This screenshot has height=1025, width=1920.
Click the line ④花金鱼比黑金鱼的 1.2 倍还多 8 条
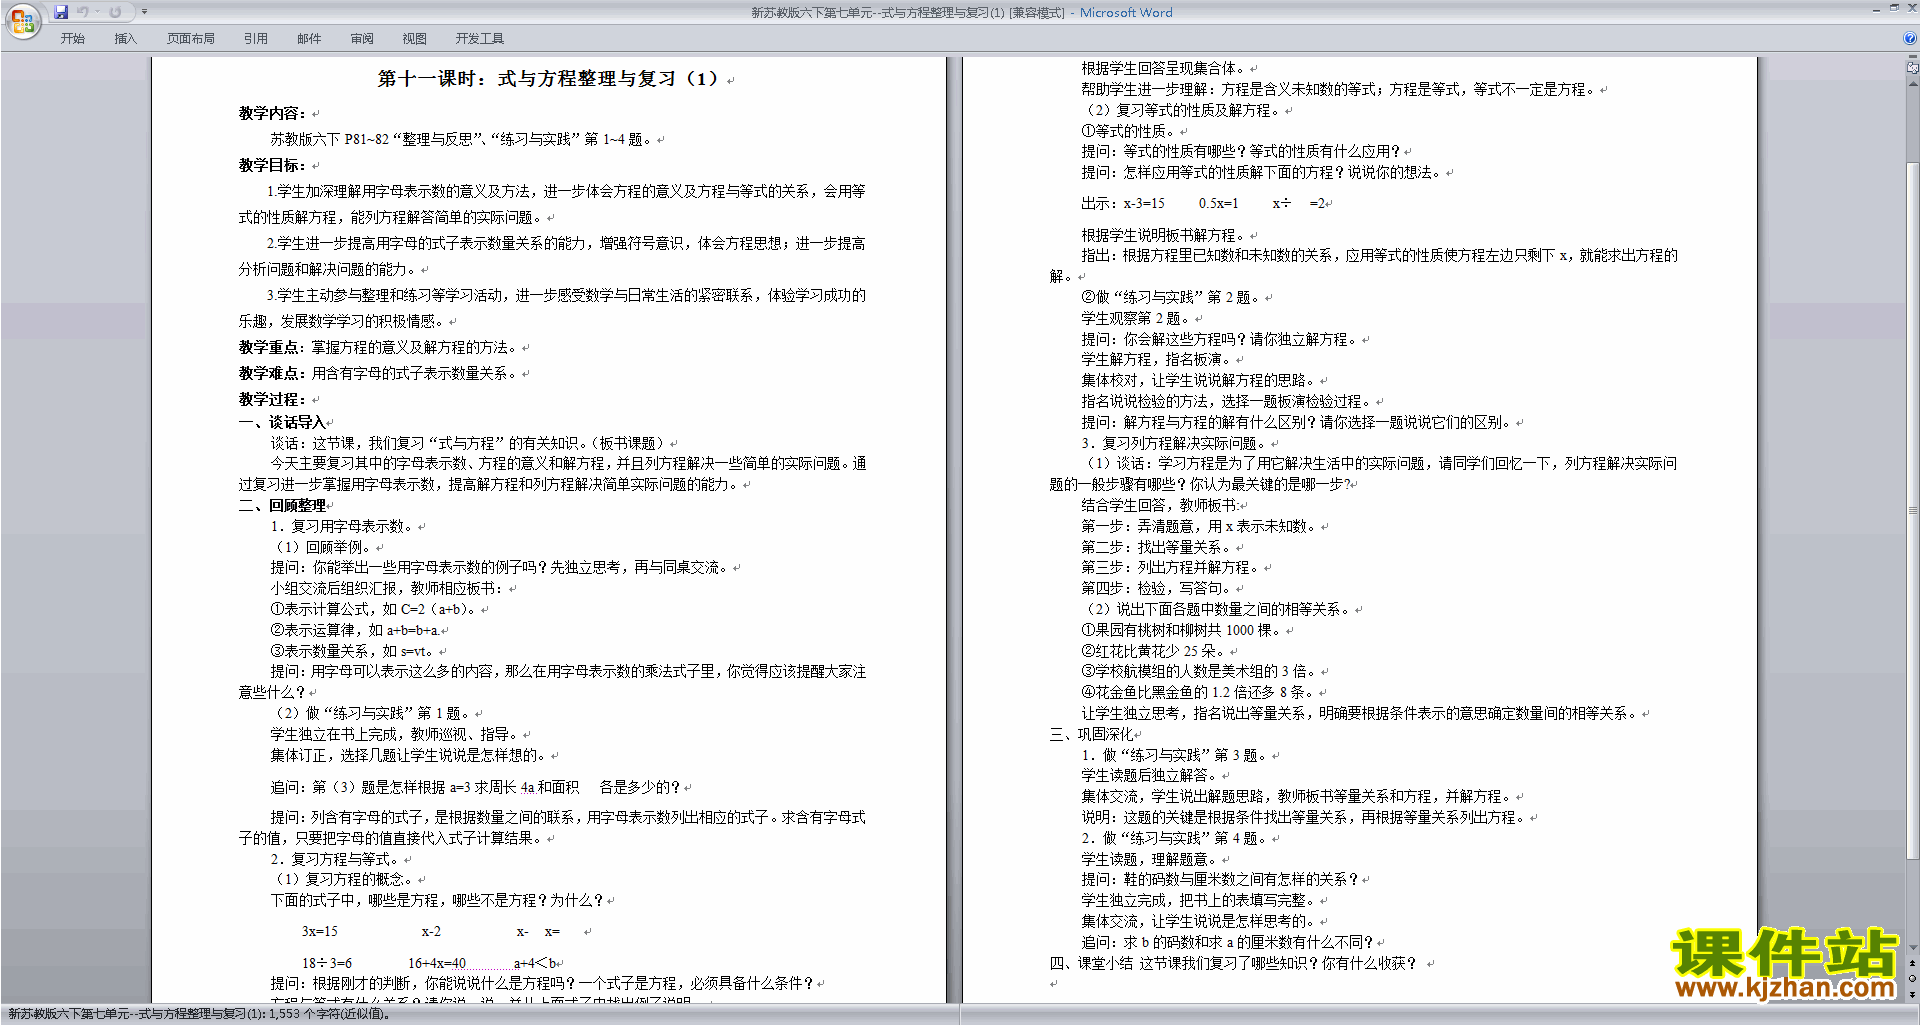tap(1198, 692)
